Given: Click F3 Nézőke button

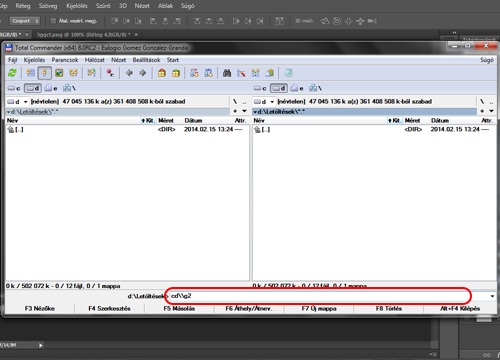Looking at the screenshot, I should click(x=40, y=309).
